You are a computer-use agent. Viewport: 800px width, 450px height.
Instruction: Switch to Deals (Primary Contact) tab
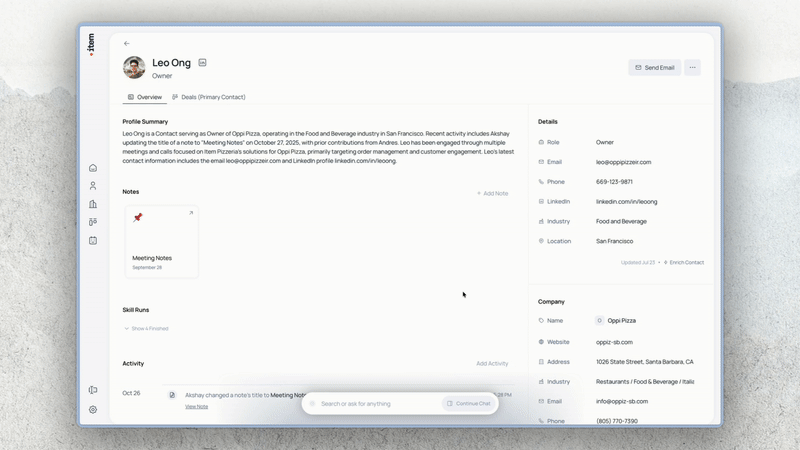coord(208,97)
